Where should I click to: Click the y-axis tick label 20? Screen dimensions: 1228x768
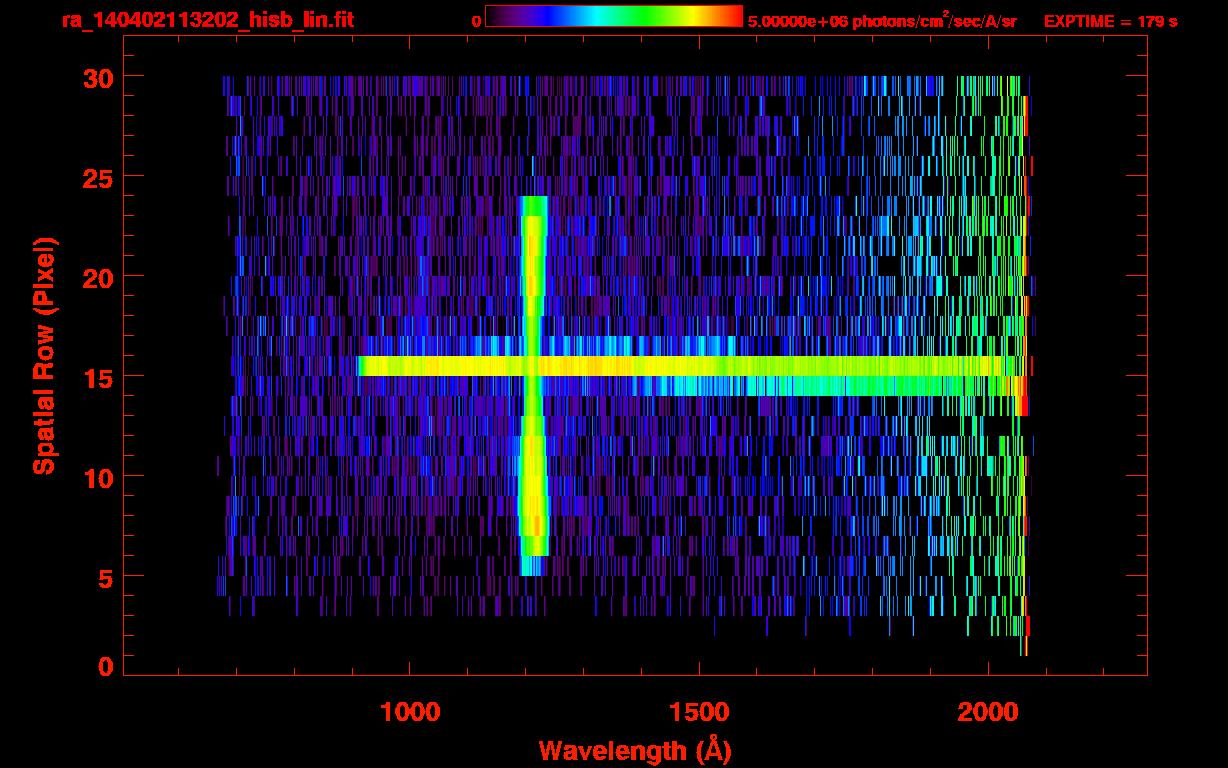(96, 277)
